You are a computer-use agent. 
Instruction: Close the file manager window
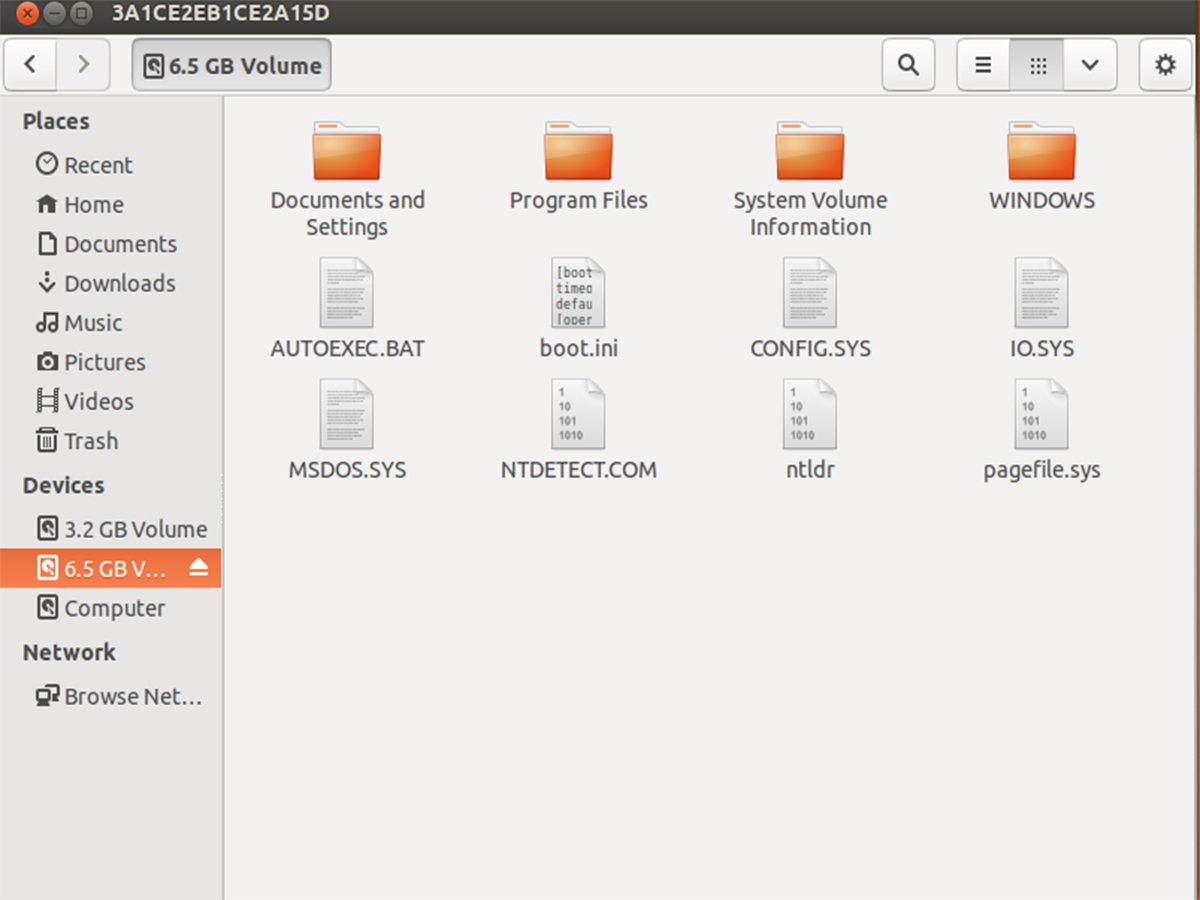tap(28, 14)
